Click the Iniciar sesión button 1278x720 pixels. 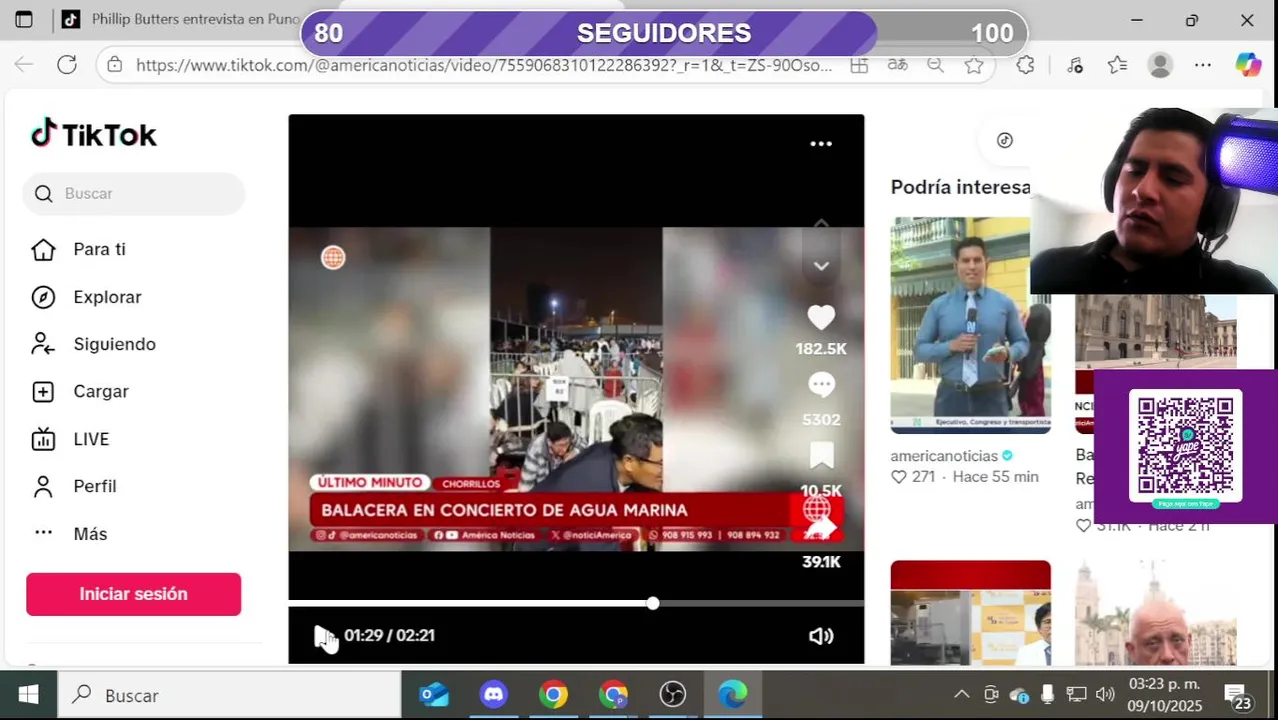[x=133, y=594]
